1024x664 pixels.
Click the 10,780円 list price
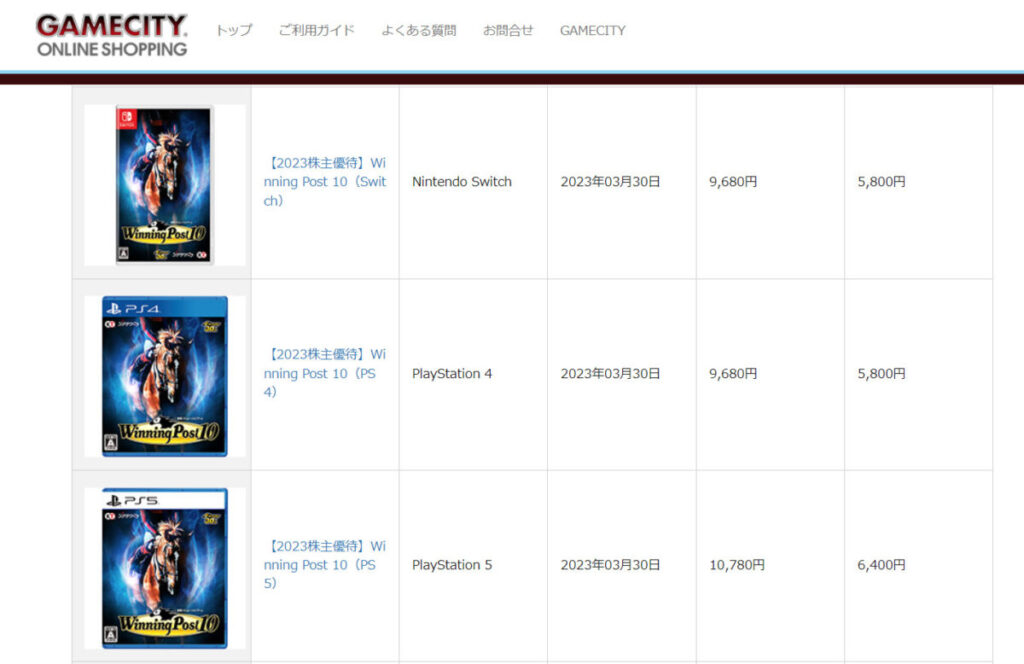tap(737, 565)
